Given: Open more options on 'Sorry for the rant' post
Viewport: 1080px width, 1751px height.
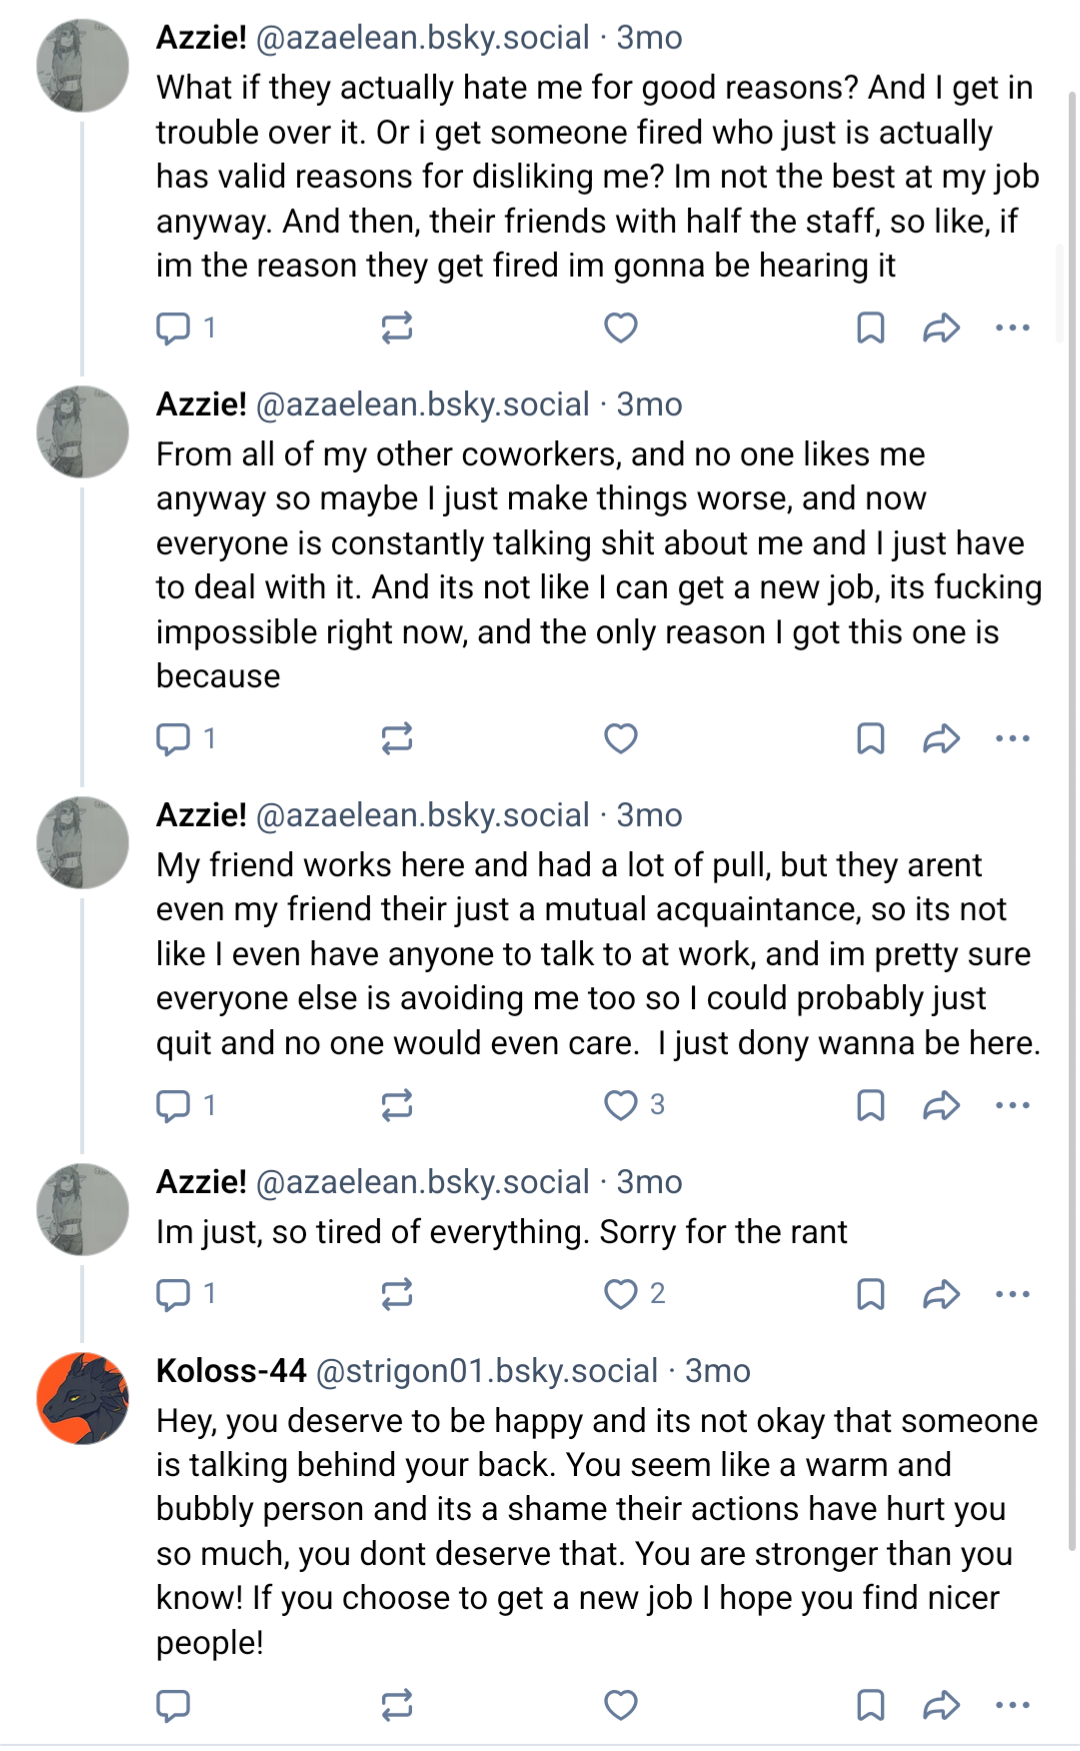Looking at the screenshot, I should pyautogui.click(x=1012, y=1294).
